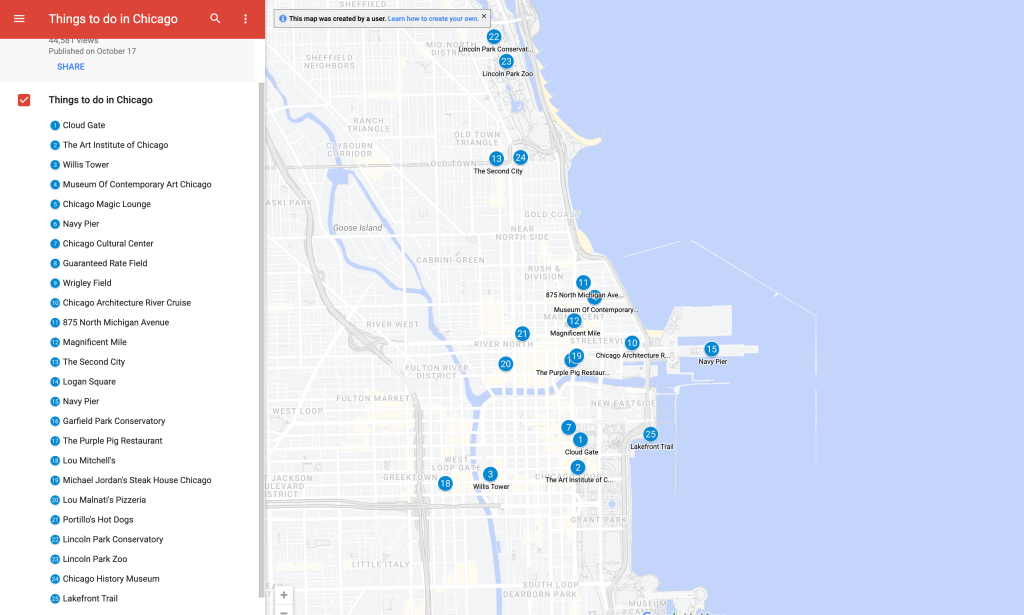Select Willis Tower in the sidebar list
This screenshot has height=615, width=1024.
[x=86, y=165]
